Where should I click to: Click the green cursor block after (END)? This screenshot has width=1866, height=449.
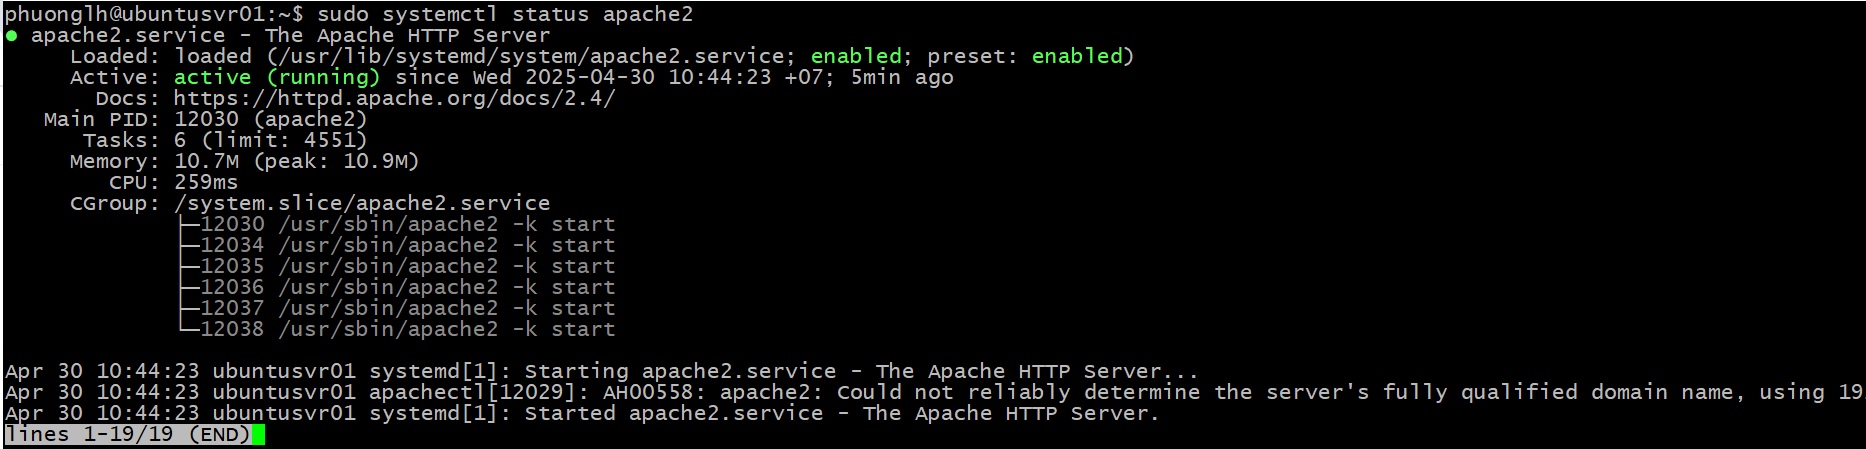(x=258, y=435)
